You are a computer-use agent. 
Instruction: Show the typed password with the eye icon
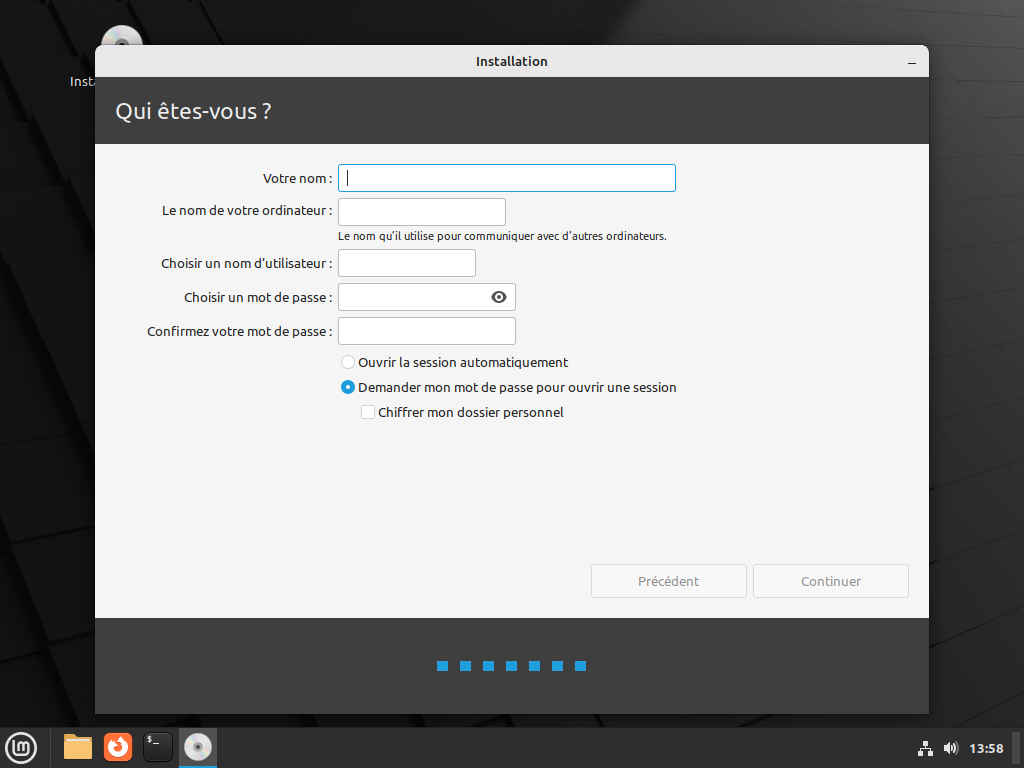tap(498, 296)
